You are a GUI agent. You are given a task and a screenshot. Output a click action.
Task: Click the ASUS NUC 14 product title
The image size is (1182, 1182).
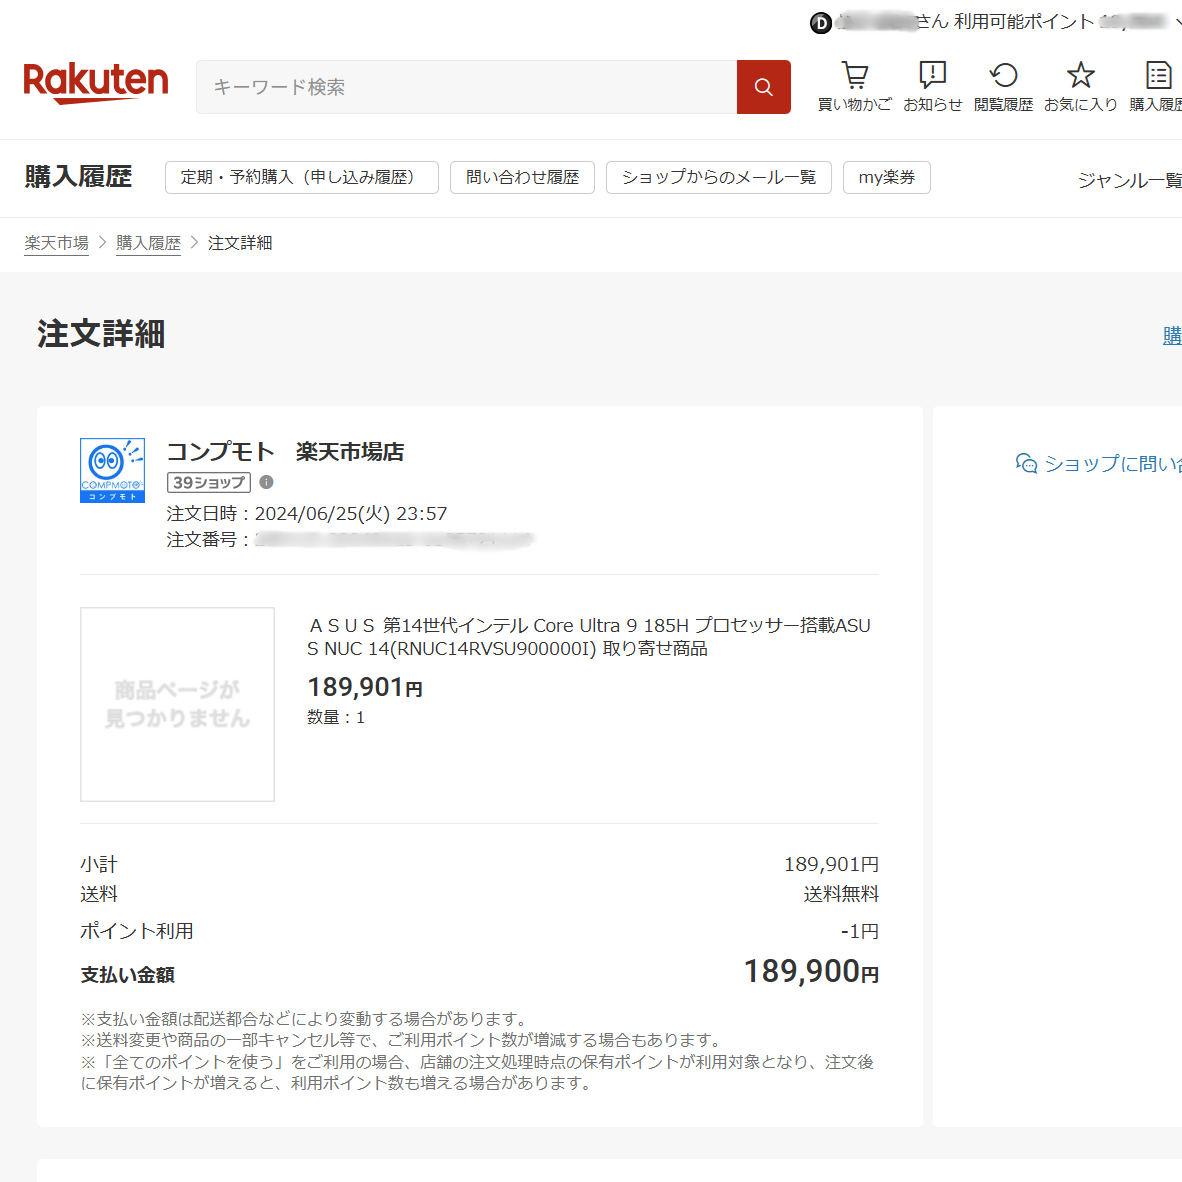coord(589,637)
